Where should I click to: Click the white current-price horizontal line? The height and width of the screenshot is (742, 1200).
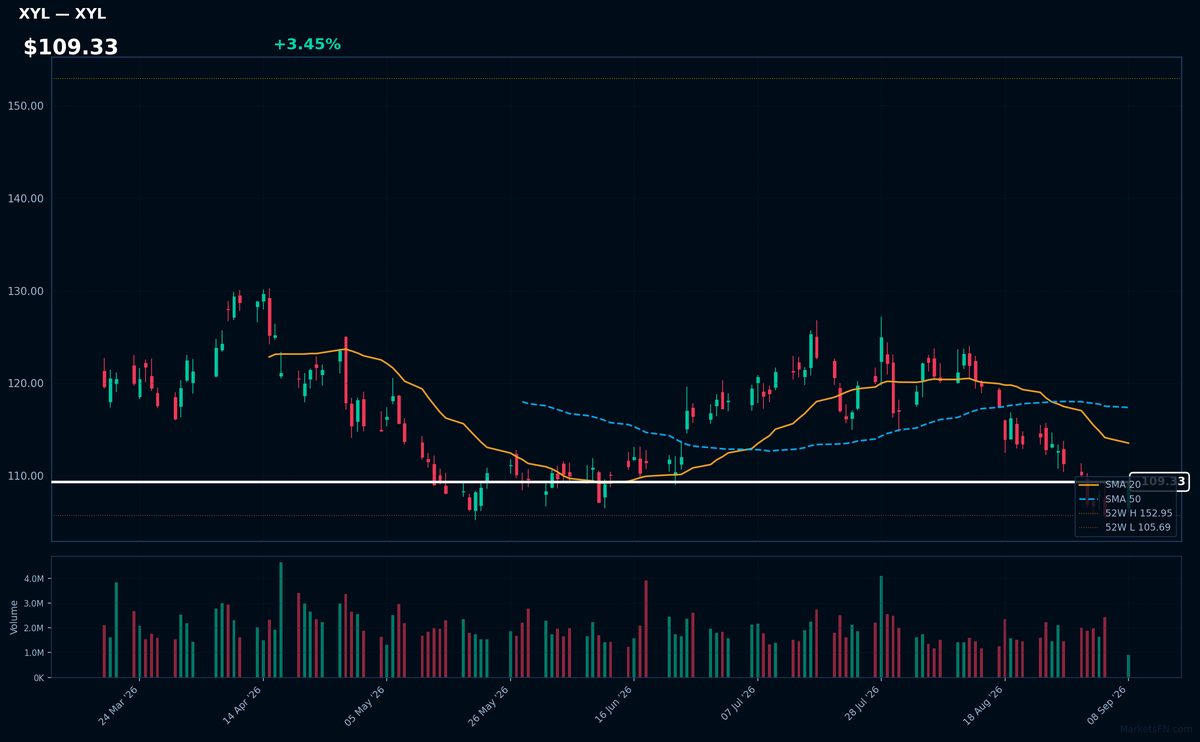tap(590, 482)
